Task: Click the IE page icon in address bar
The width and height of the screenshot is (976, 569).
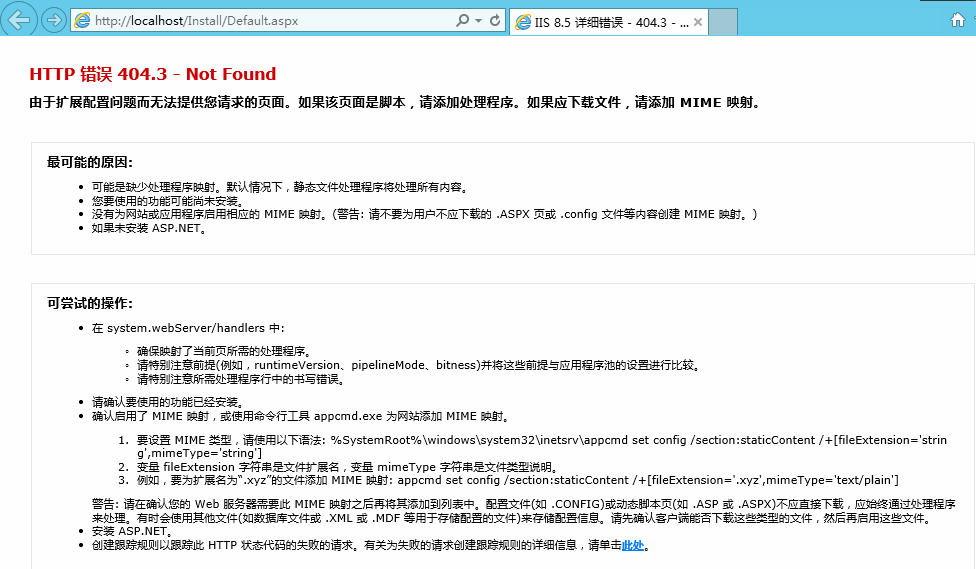Action: pos(82,20)
